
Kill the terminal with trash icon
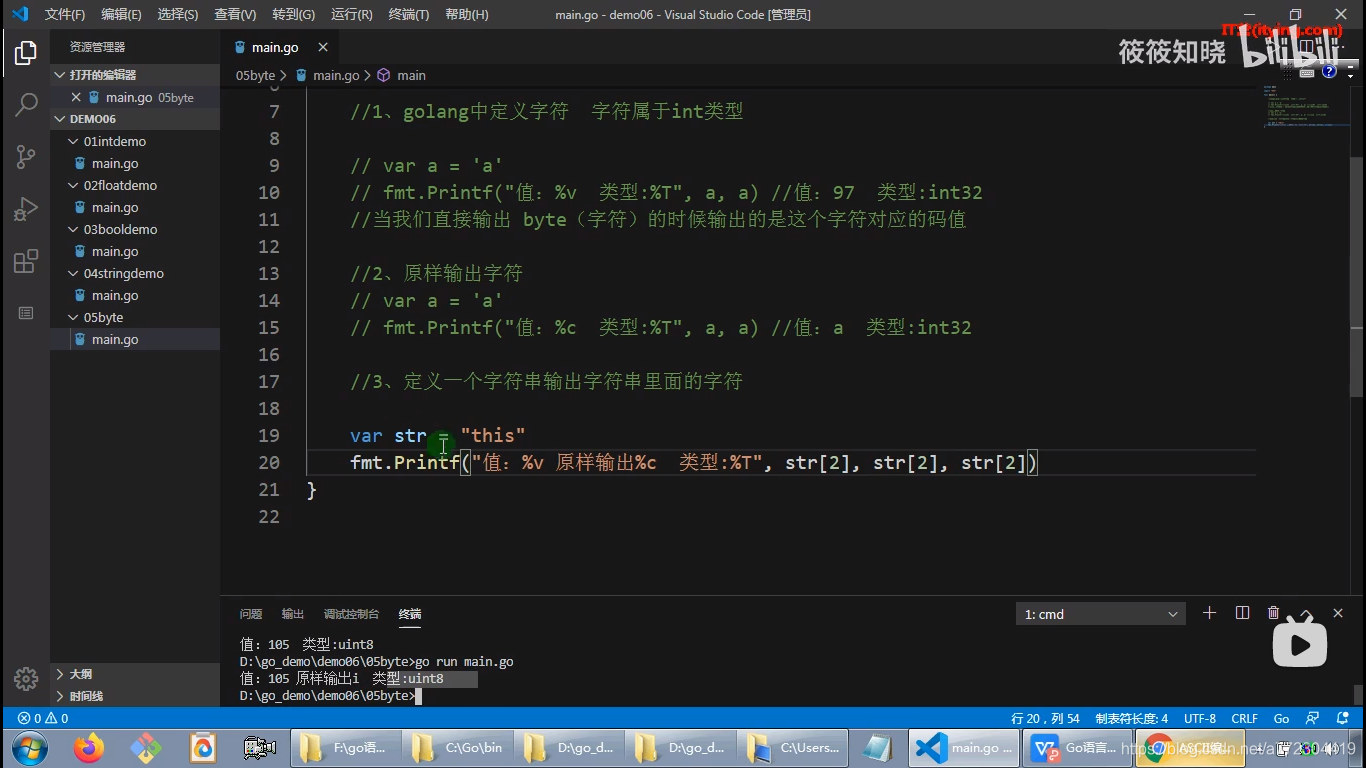pos(1273,613)
